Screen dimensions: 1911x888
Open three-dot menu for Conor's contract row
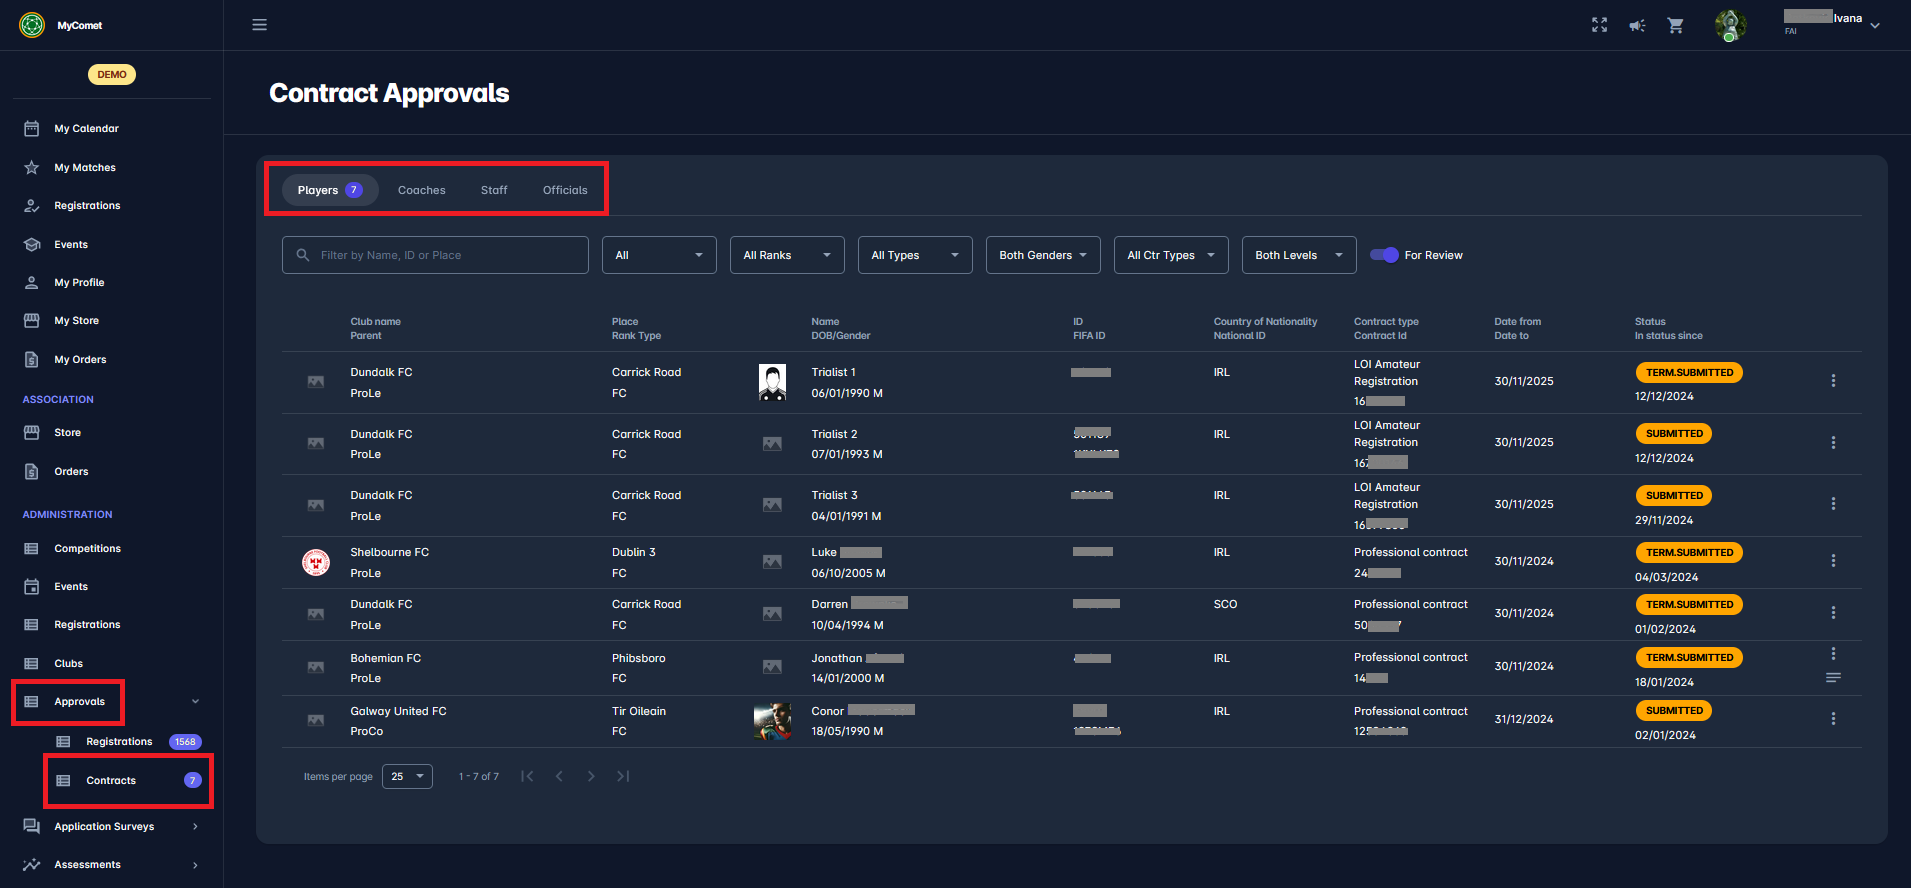point(1832,719)
